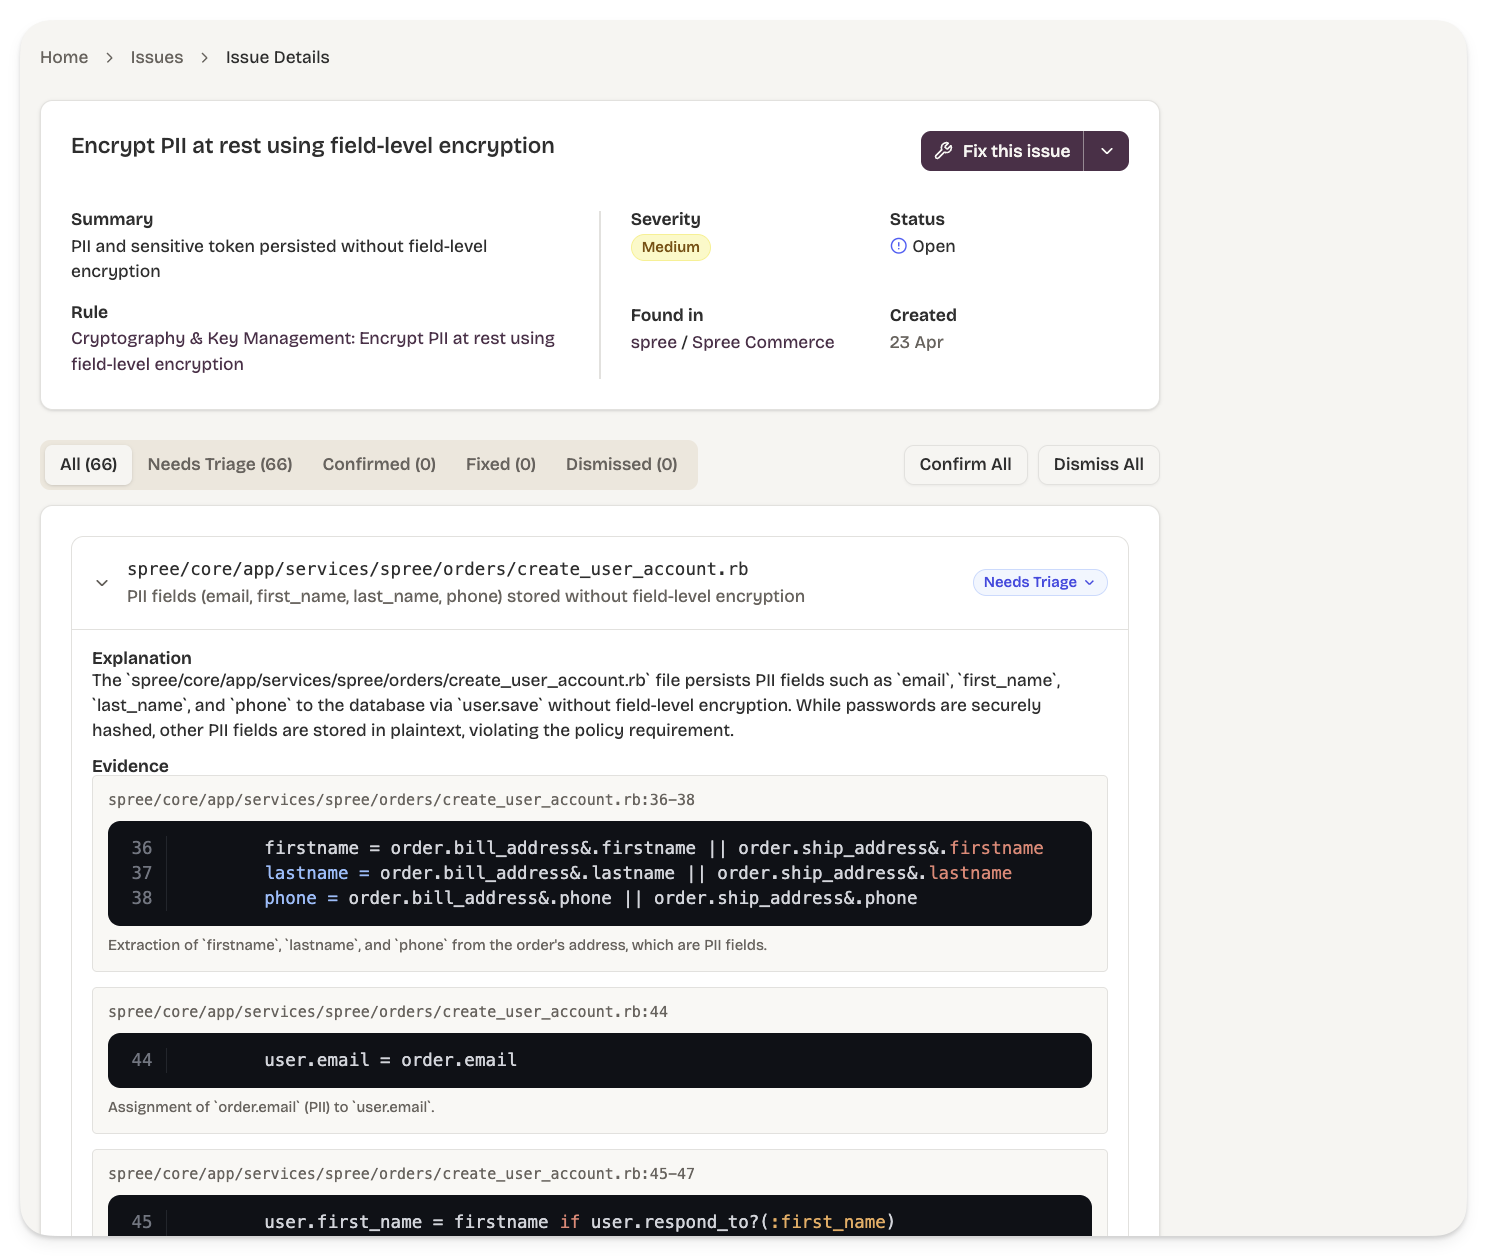Image resolution: width=1487 pixels, height=1256 pixels.
Task: Go to Issues in the breadcrumb
Action: click(x=157, y=57)
